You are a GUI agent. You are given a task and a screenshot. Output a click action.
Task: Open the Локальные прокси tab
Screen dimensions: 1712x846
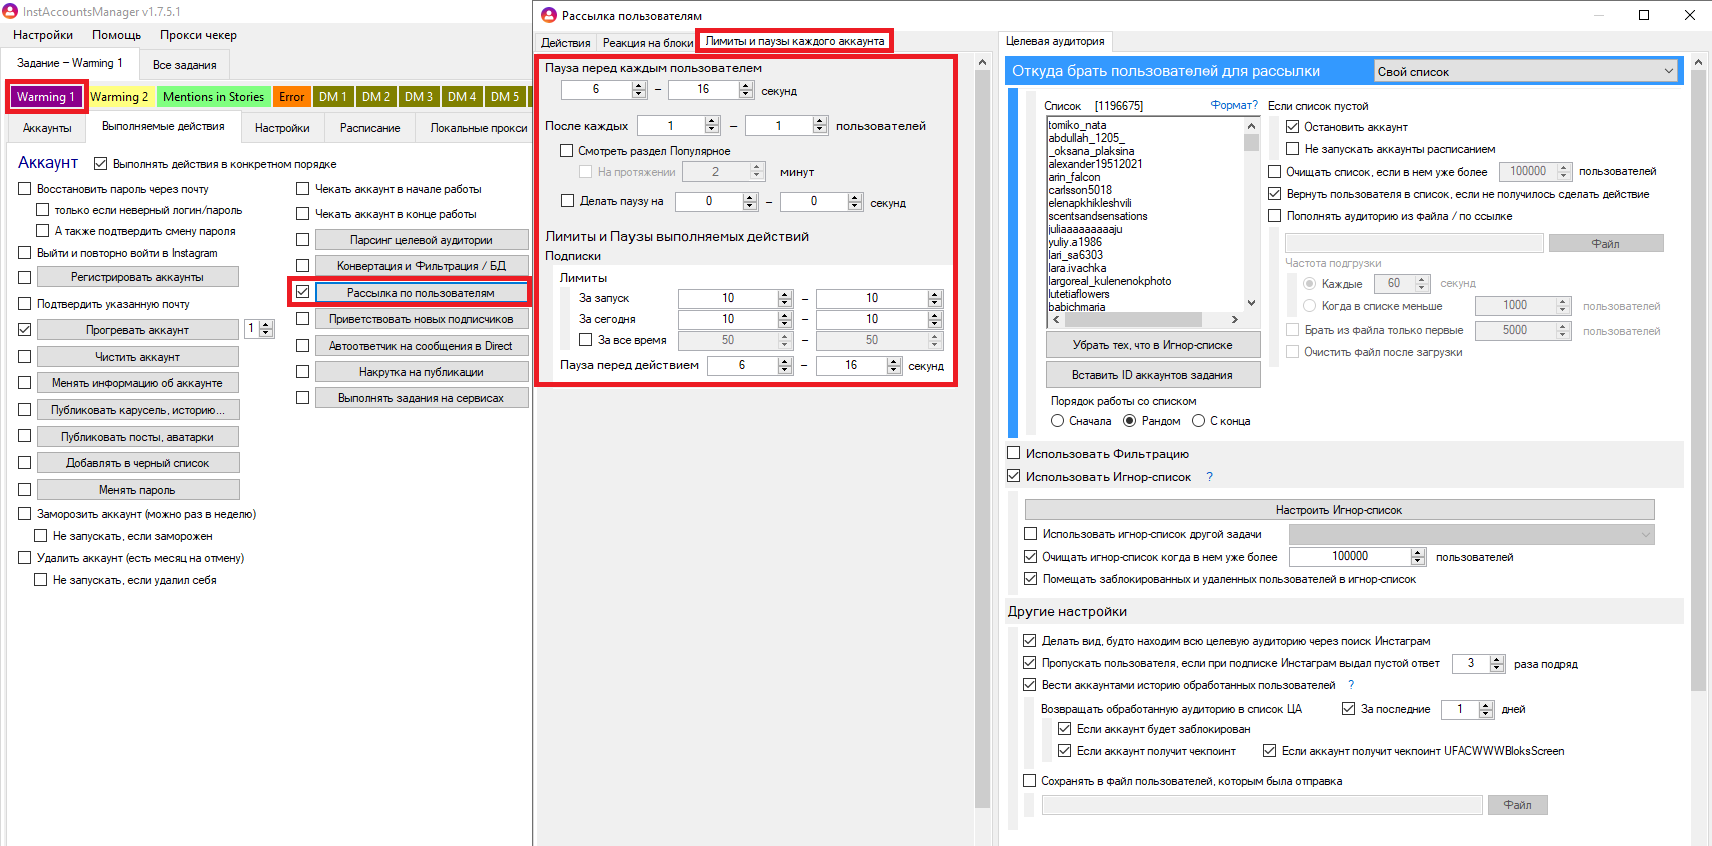coord(478,128)
